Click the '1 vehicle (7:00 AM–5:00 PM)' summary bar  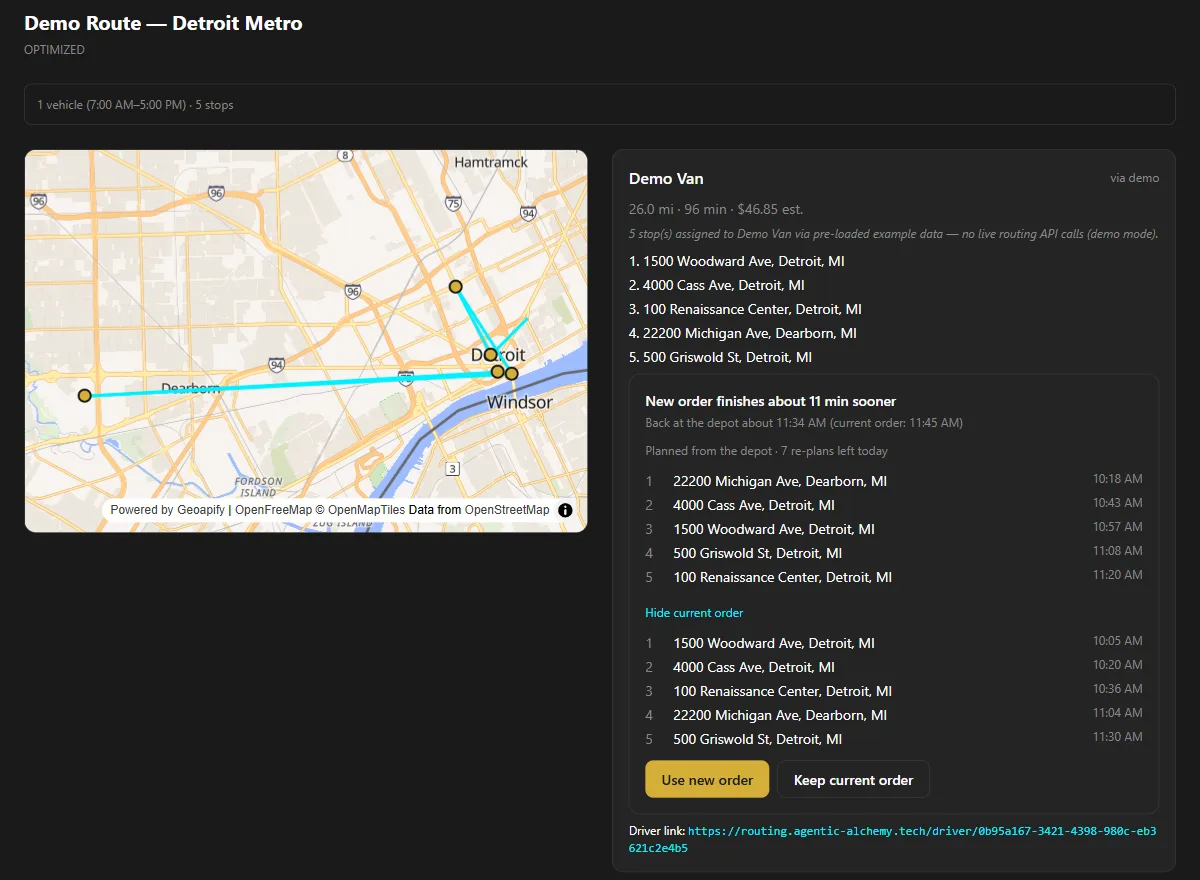click(599, 104)
